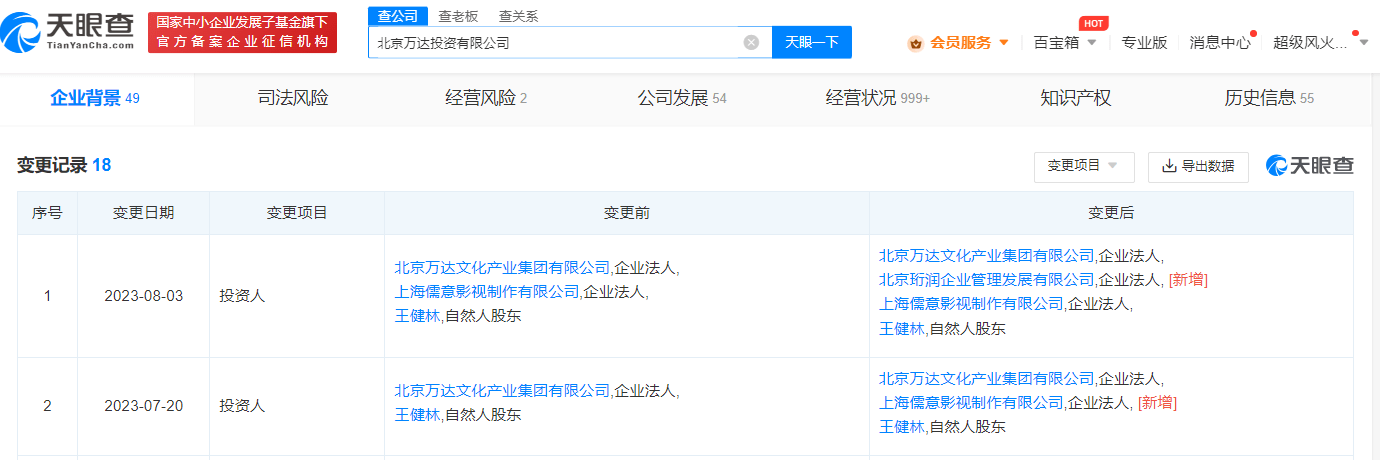Open 北京万达文化产业集团有限公司 link in row 1 变更前
Image resolution: width=1380 pixels, height=460 pixels.
502,267
